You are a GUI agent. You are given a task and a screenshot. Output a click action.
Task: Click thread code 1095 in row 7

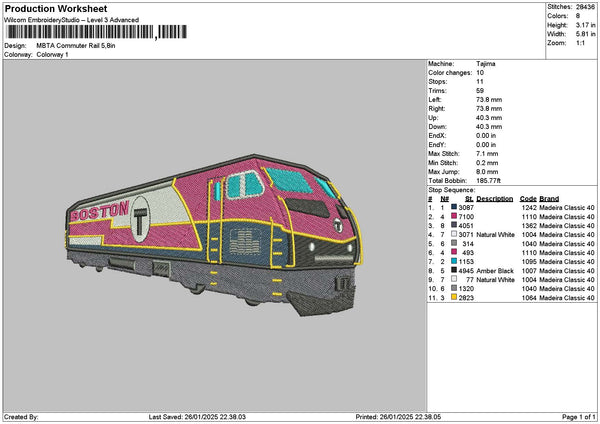pyautogui.click(x=529, y=261)
